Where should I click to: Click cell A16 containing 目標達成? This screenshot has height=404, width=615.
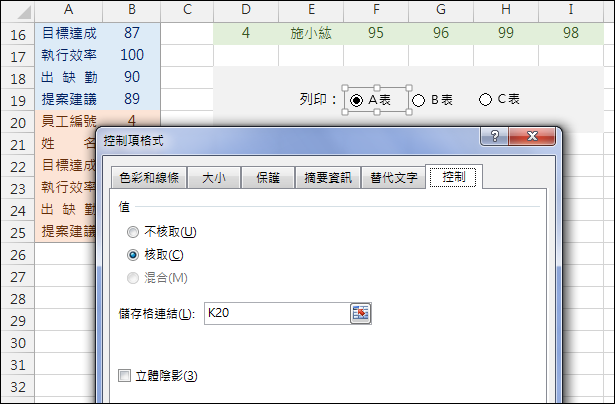point(69,33)
